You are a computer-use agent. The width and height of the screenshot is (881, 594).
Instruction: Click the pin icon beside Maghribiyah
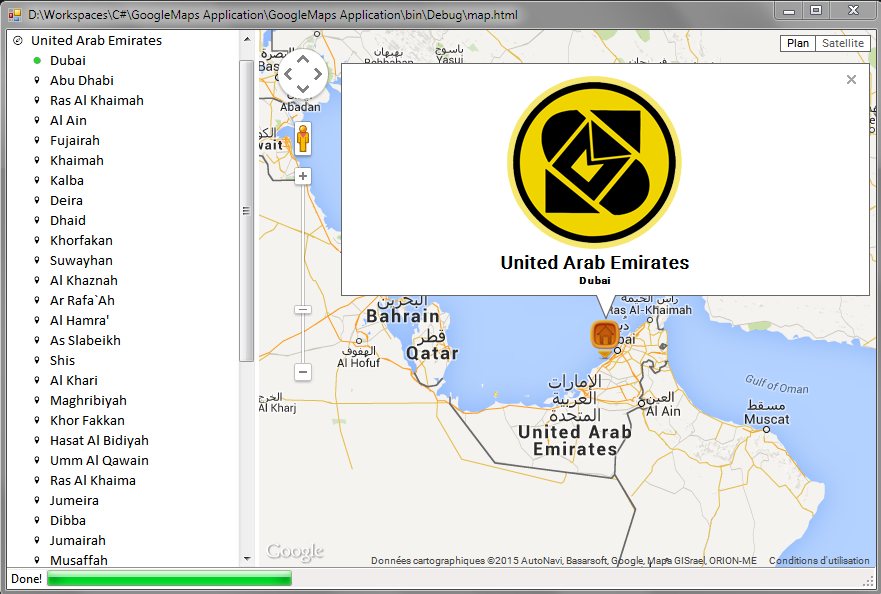click(x=37, y=401)
